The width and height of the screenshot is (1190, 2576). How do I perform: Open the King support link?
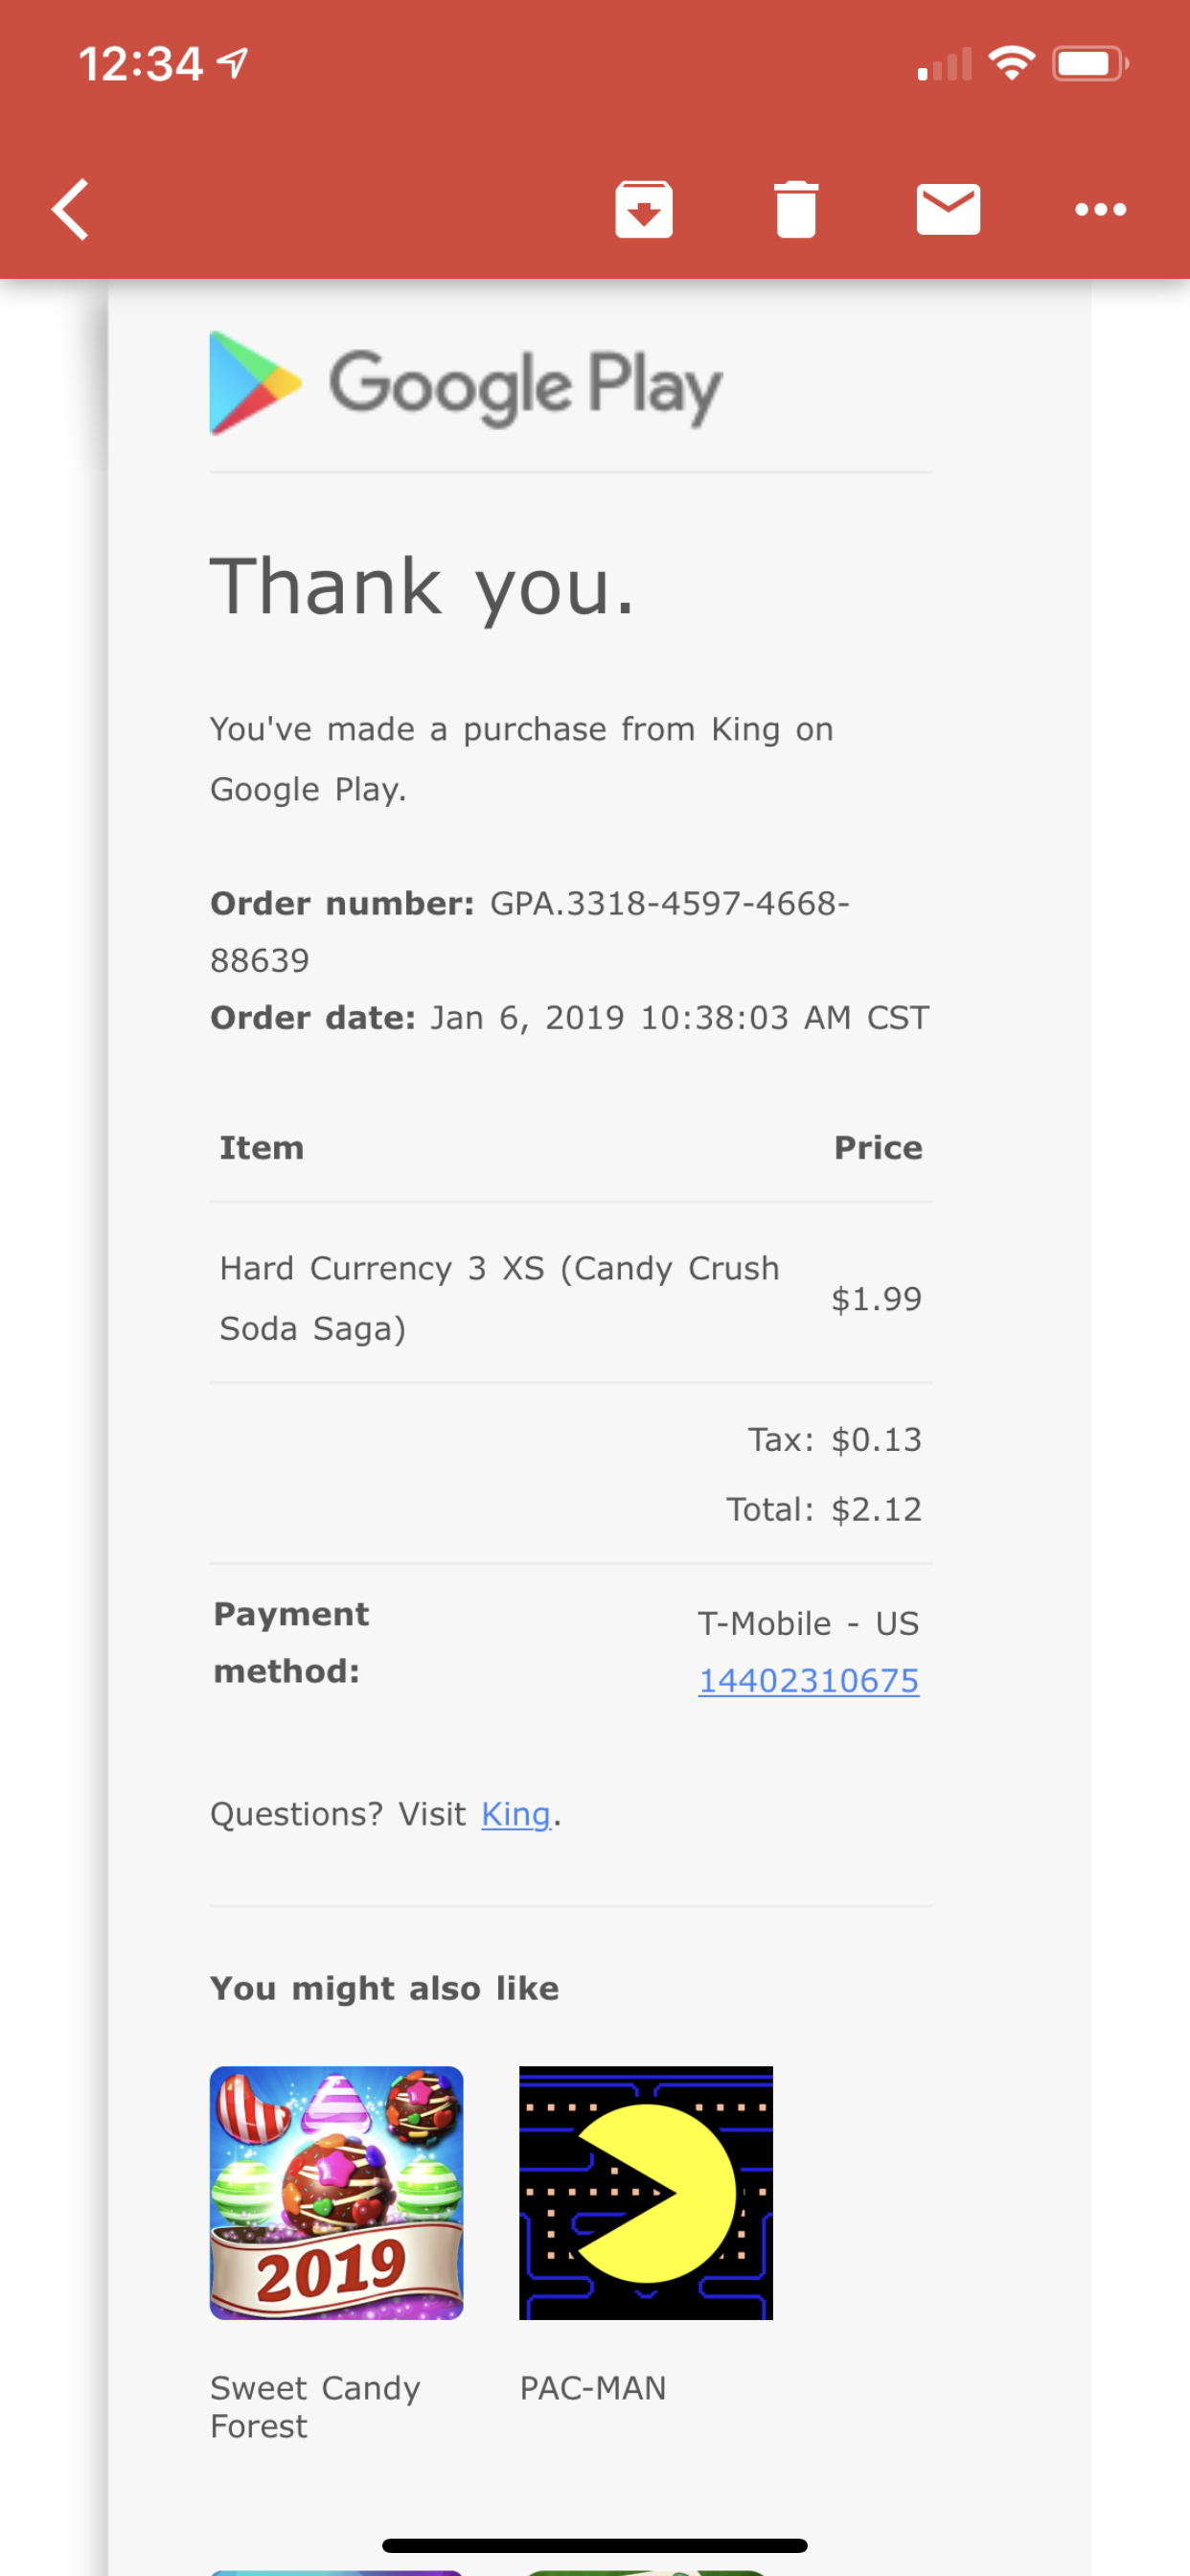click(x=516, y=1814)
